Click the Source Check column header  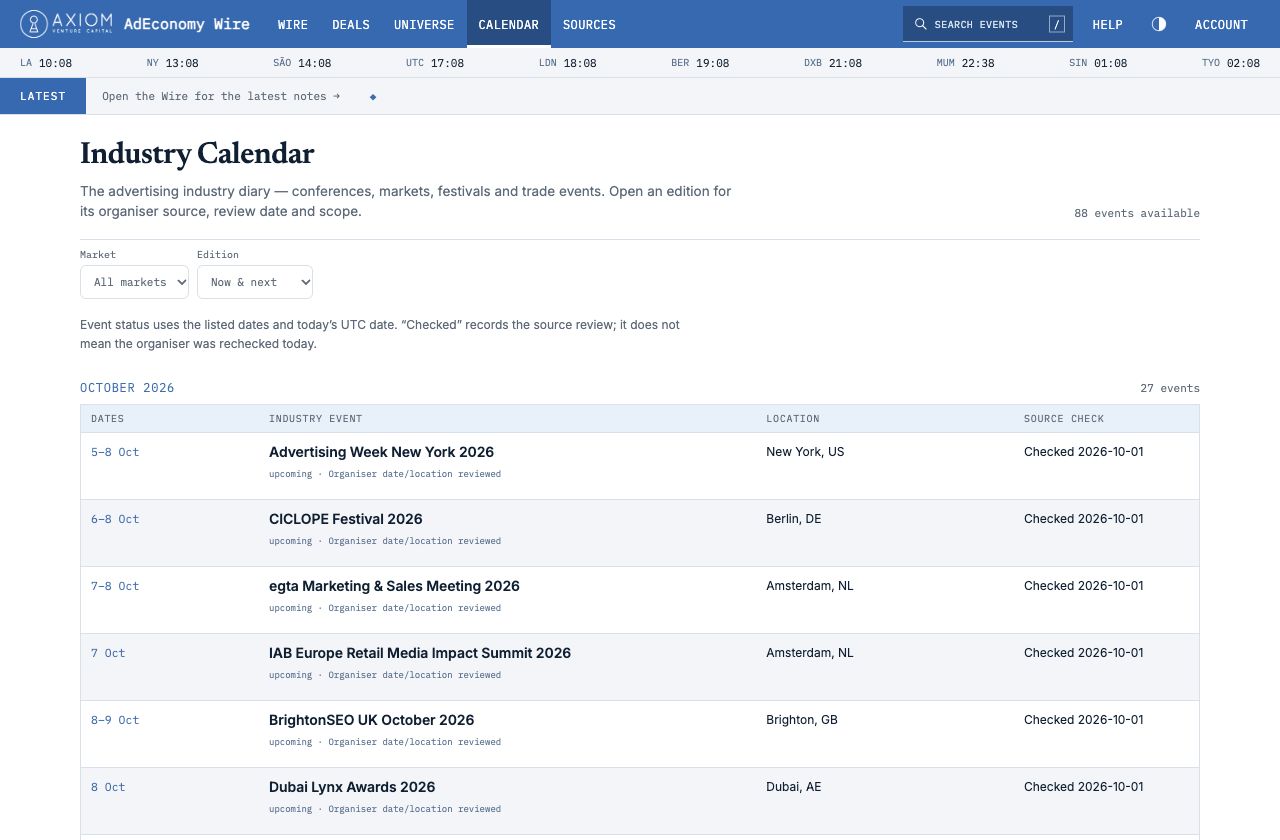click(x=1064, y=419)
